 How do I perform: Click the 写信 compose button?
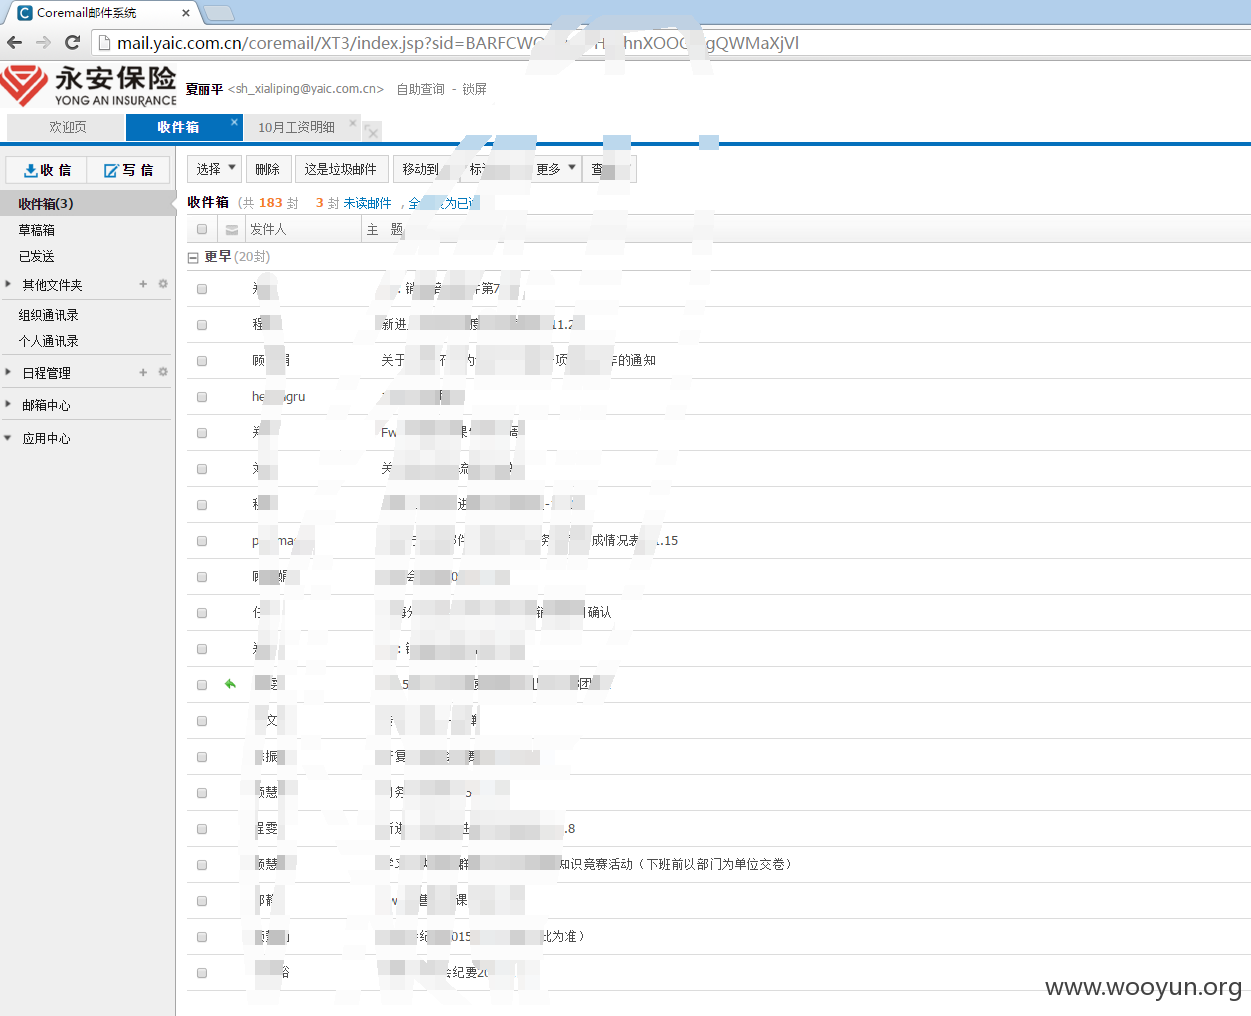tap(128, 170)
